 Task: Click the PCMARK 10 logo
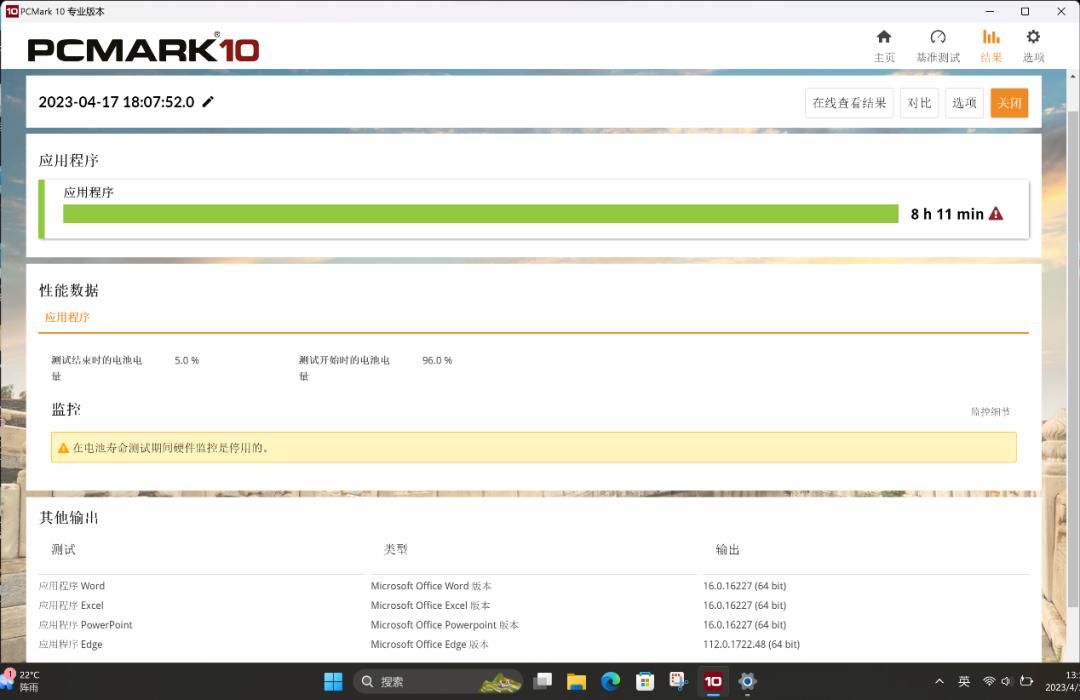(143, 48)
